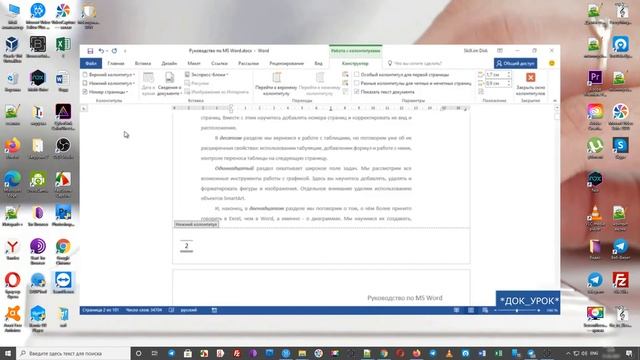Switch to the Home (Главная) tab

[x=116, y=63]
